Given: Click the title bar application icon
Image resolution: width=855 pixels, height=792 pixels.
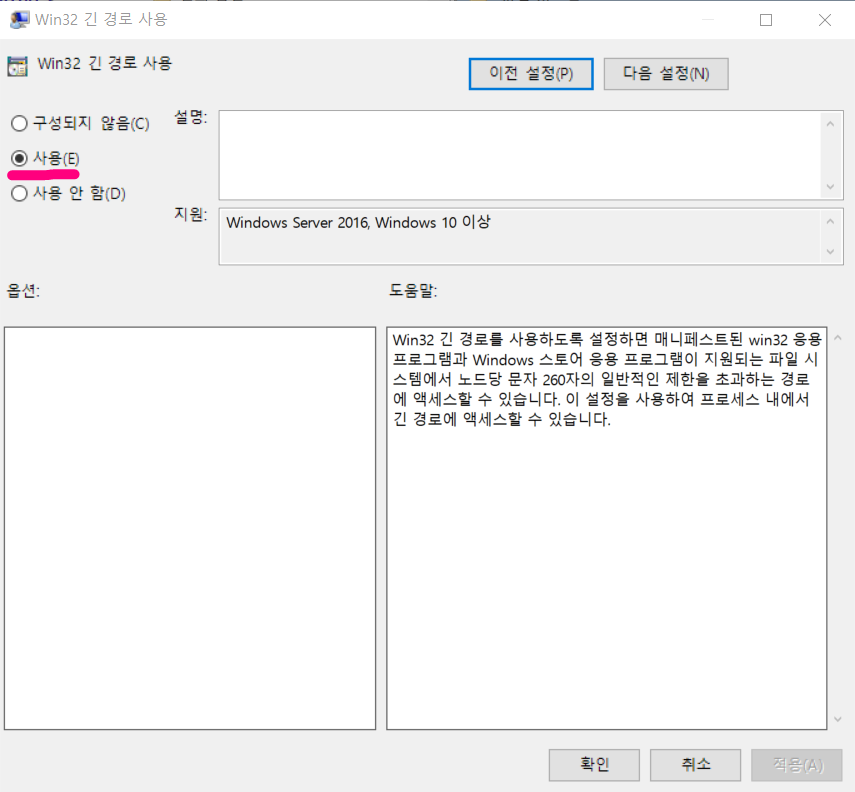Looking at the screenshot, I should click(x=20, y=20).
